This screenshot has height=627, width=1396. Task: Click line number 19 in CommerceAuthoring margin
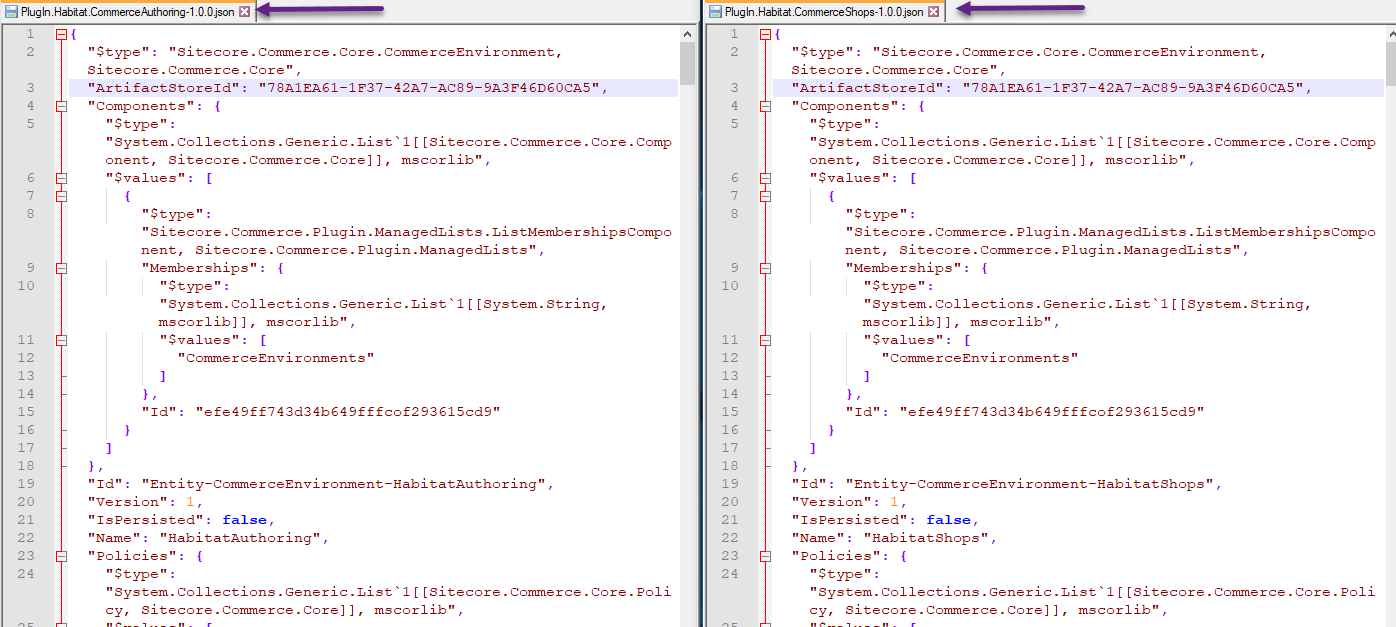(26, 484)
